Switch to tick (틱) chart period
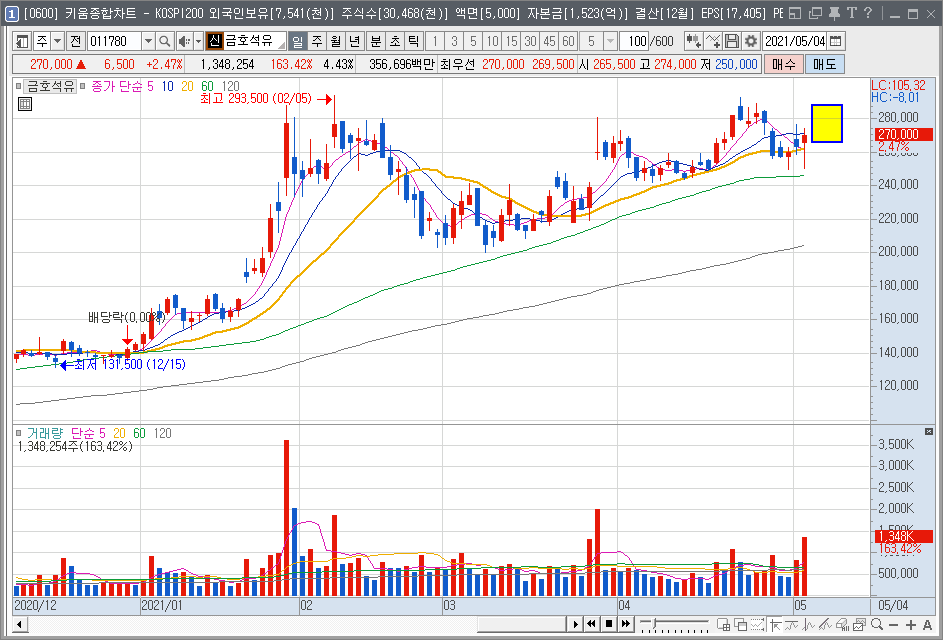 (x=414, y=42)
